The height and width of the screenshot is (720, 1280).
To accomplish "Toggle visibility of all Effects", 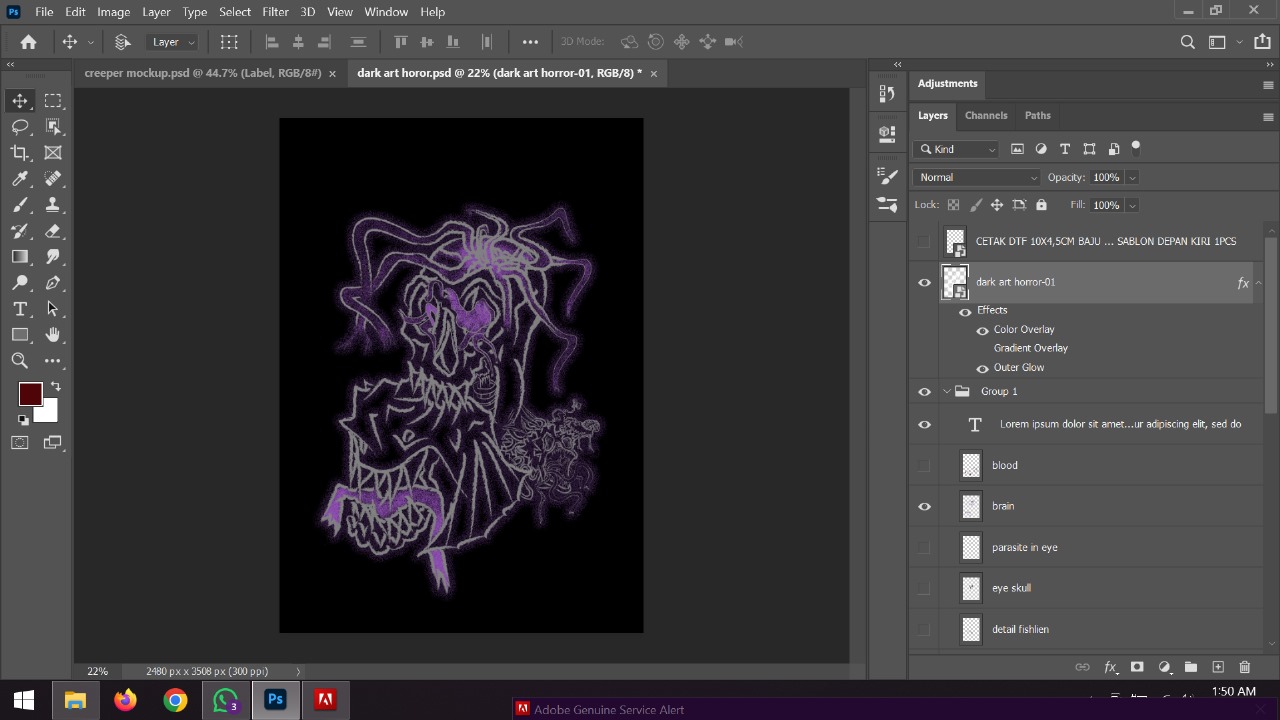I will point(965,311).
